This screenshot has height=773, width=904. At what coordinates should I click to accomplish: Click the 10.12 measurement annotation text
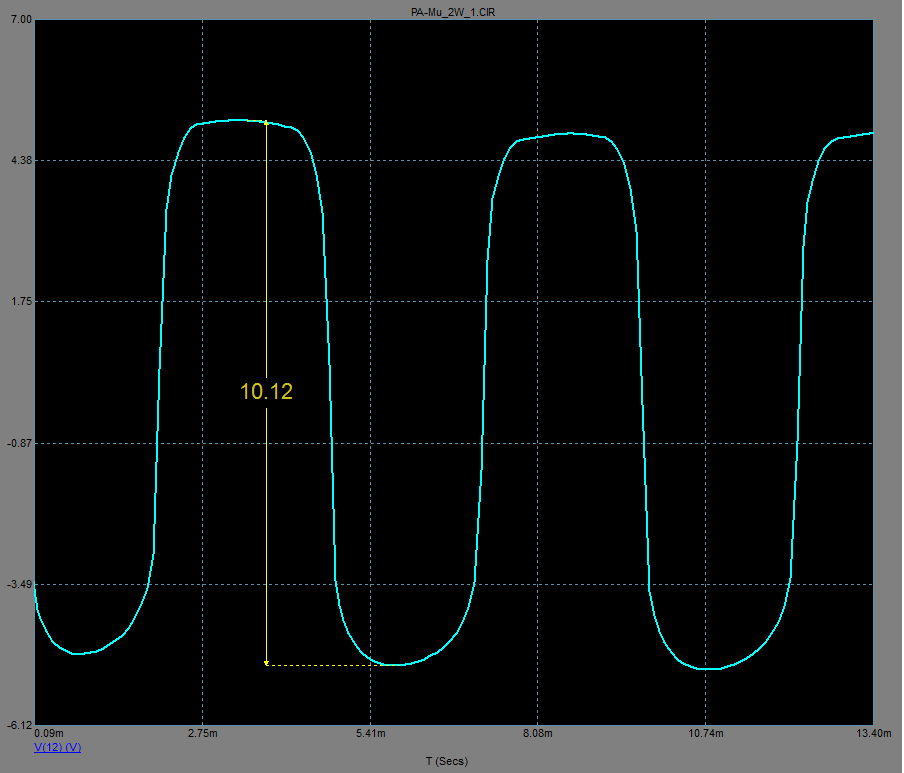(x=266, y=392)
